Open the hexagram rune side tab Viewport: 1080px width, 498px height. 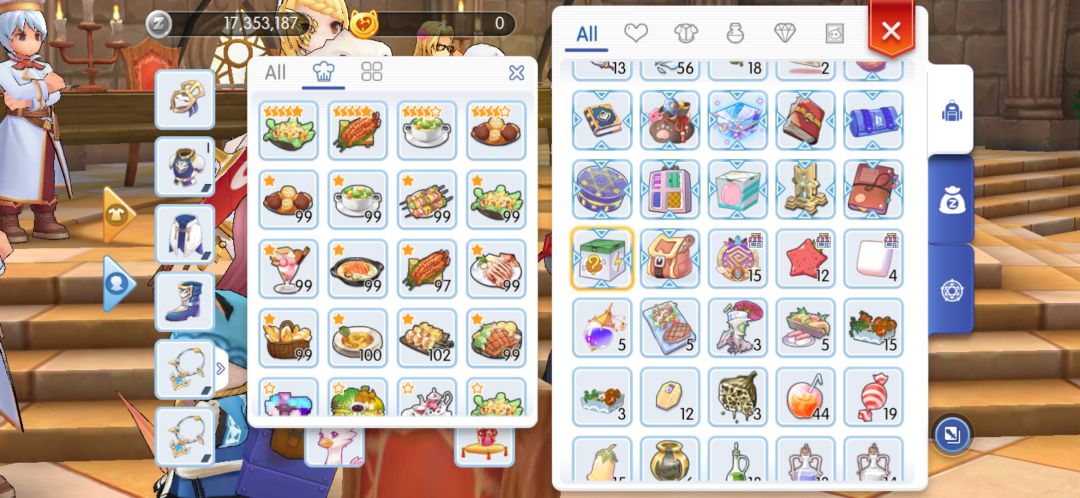click(951, 291)
